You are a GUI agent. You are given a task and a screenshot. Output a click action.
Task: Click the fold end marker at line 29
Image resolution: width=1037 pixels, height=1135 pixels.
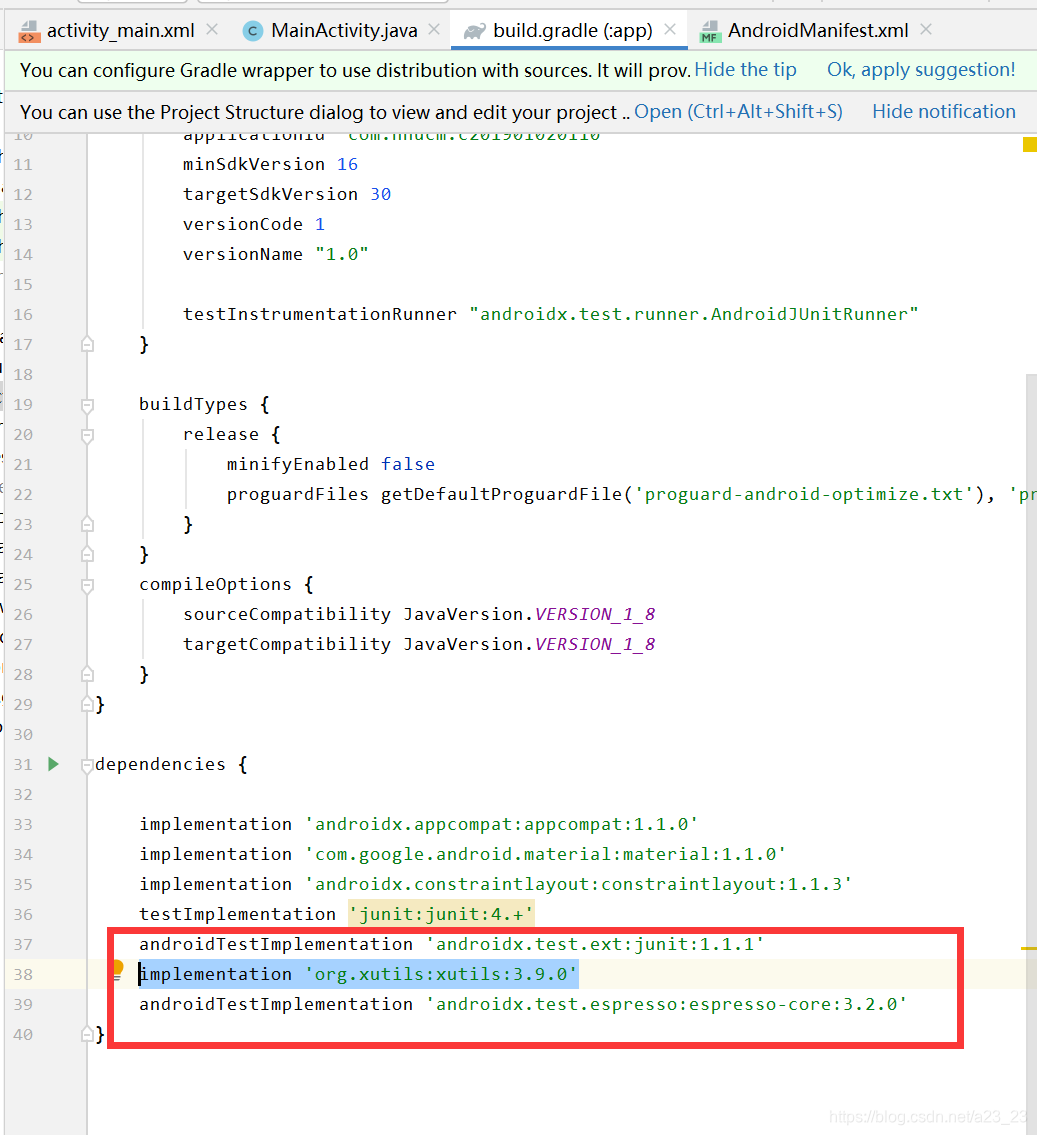[x=88, y=704]
